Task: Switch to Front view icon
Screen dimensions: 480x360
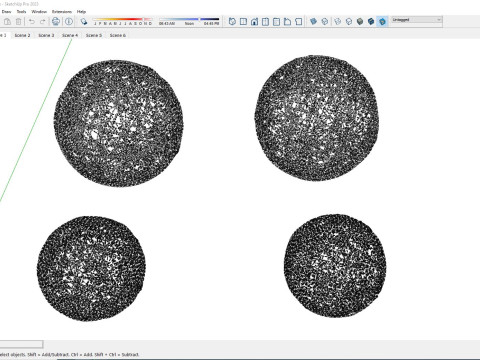Action: click(x=255, y=22)
